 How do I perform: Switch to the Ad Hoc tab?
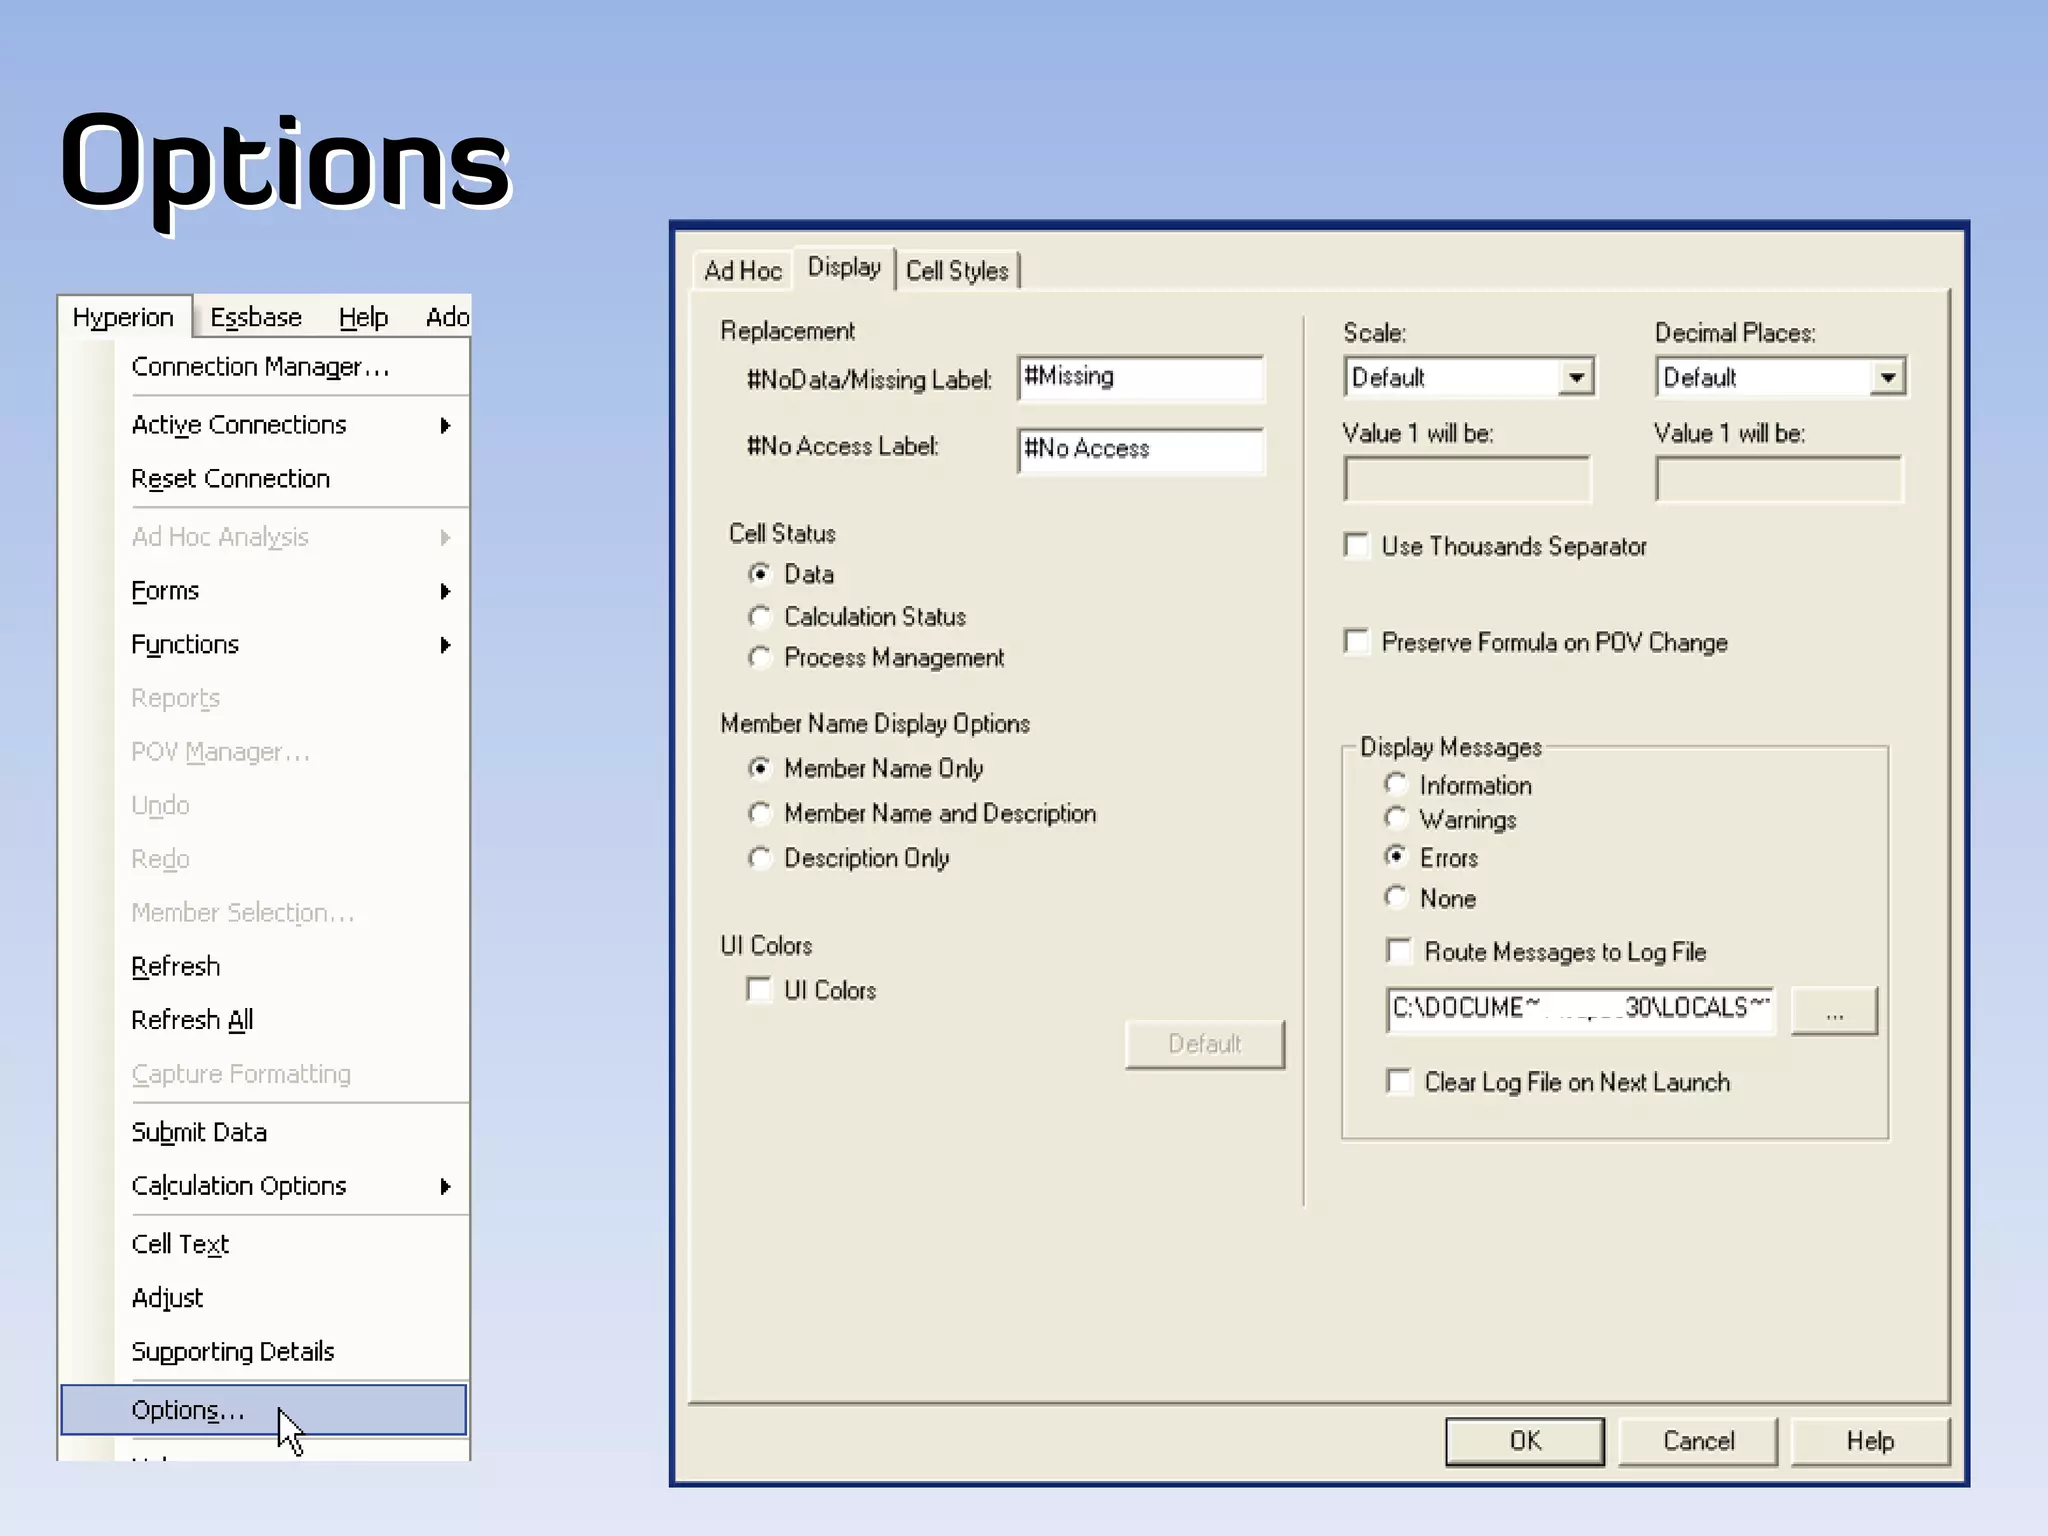(x=742, y=271)
